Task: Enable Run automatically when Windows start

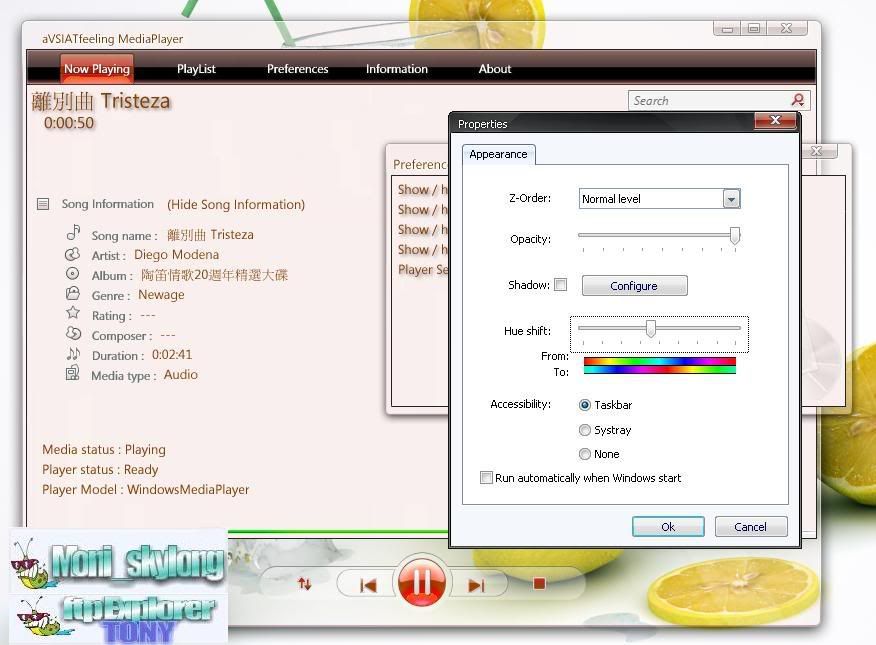Action: coord(487,477)
